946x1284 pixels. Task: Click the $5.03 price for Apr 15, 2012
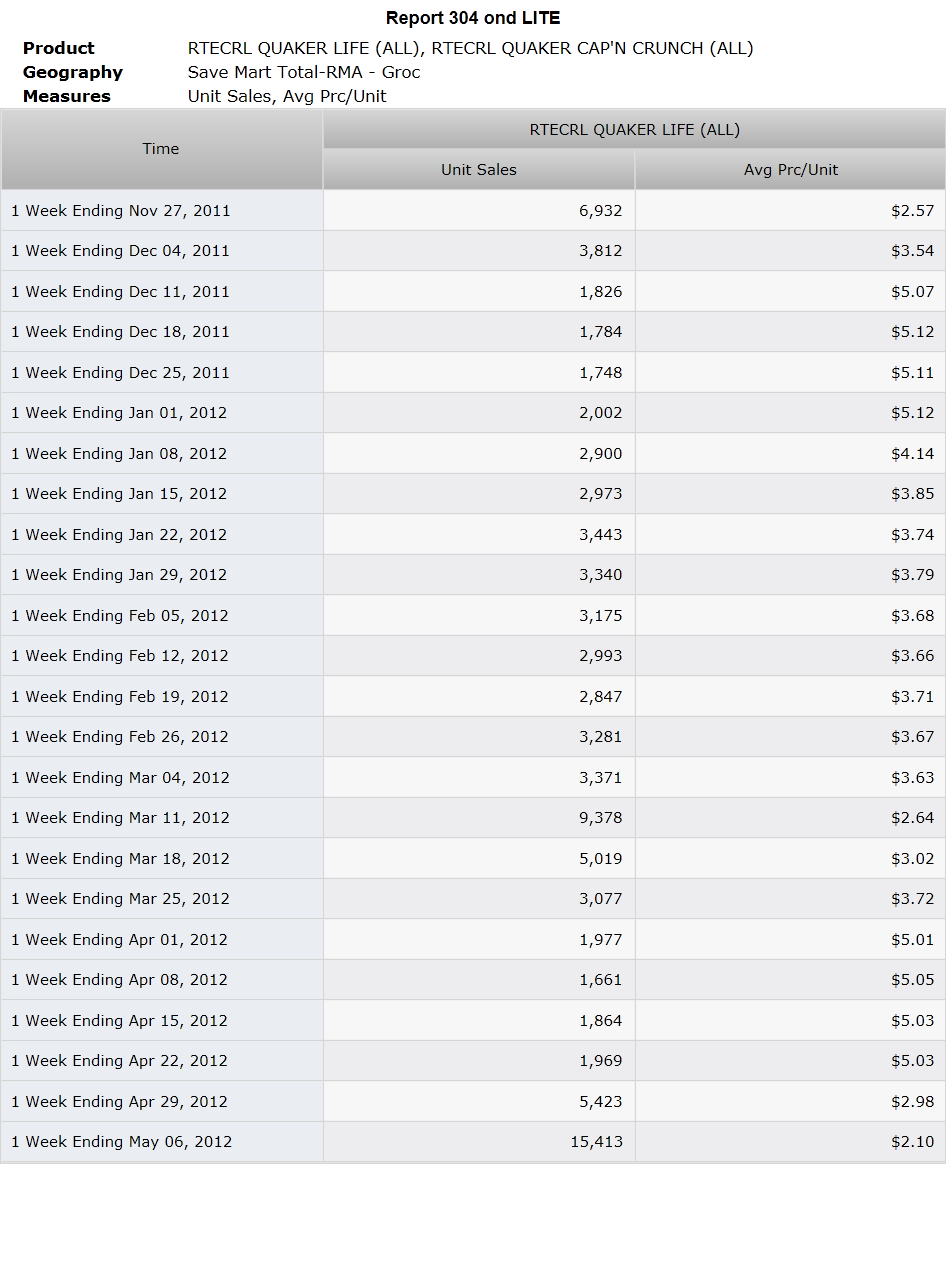click(x=912, y=1021)
